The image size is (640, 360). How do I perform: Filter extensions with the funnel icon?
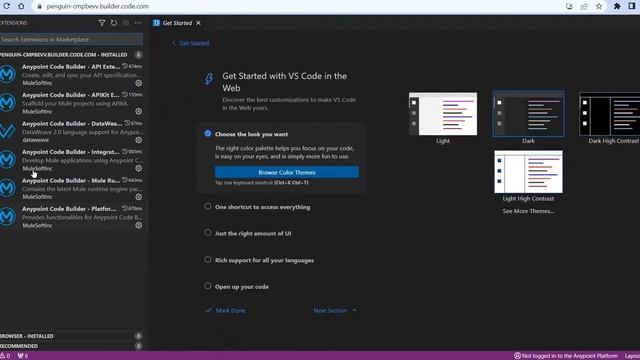[x=102, y=23]
